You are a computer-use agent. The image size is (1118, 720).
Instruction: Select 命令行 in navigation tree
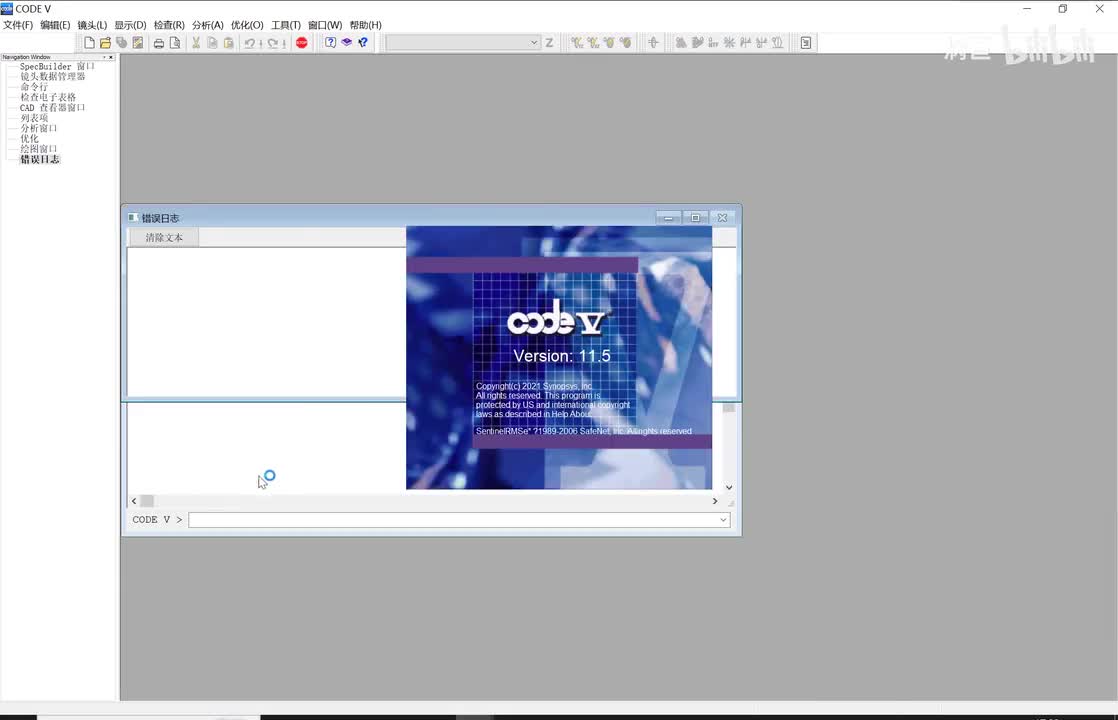pos(34,87)
